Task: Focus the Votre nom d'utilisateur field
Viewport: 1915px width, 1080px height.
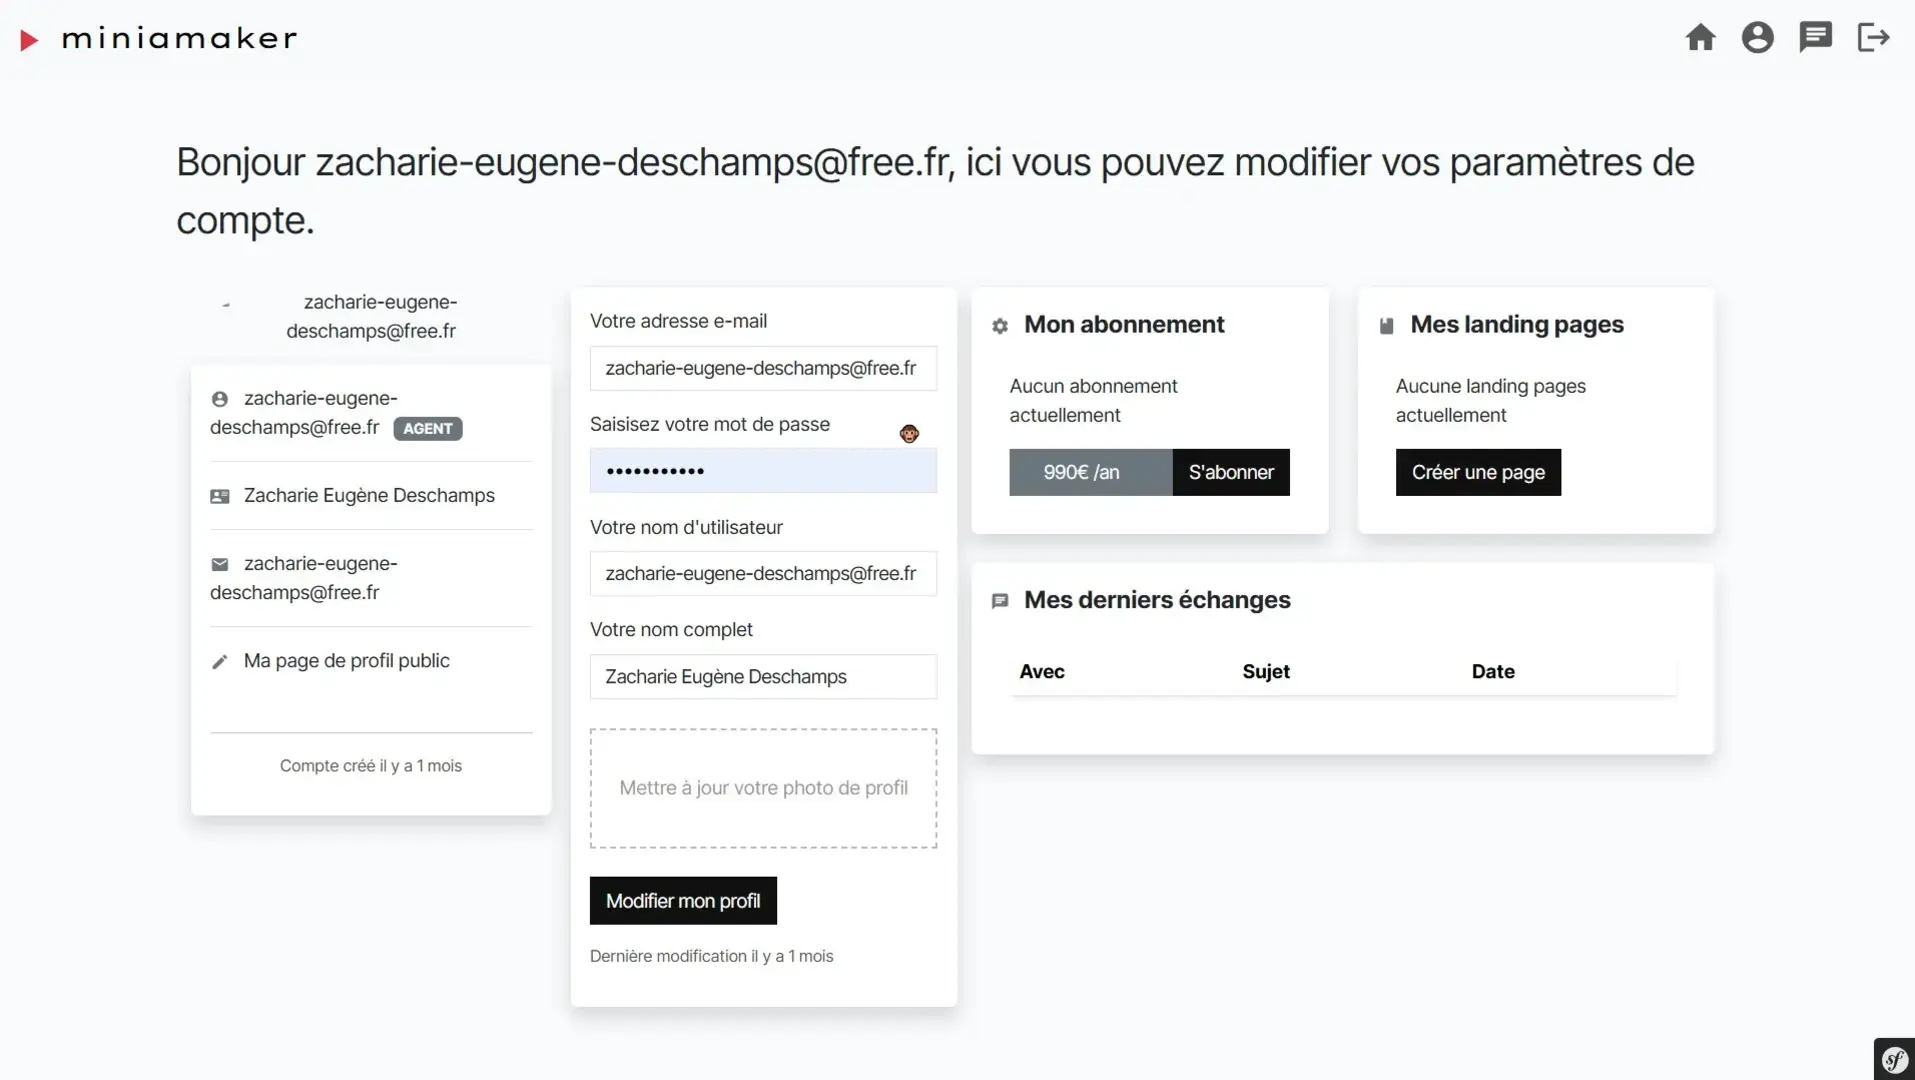Action: tap(763, 574)
